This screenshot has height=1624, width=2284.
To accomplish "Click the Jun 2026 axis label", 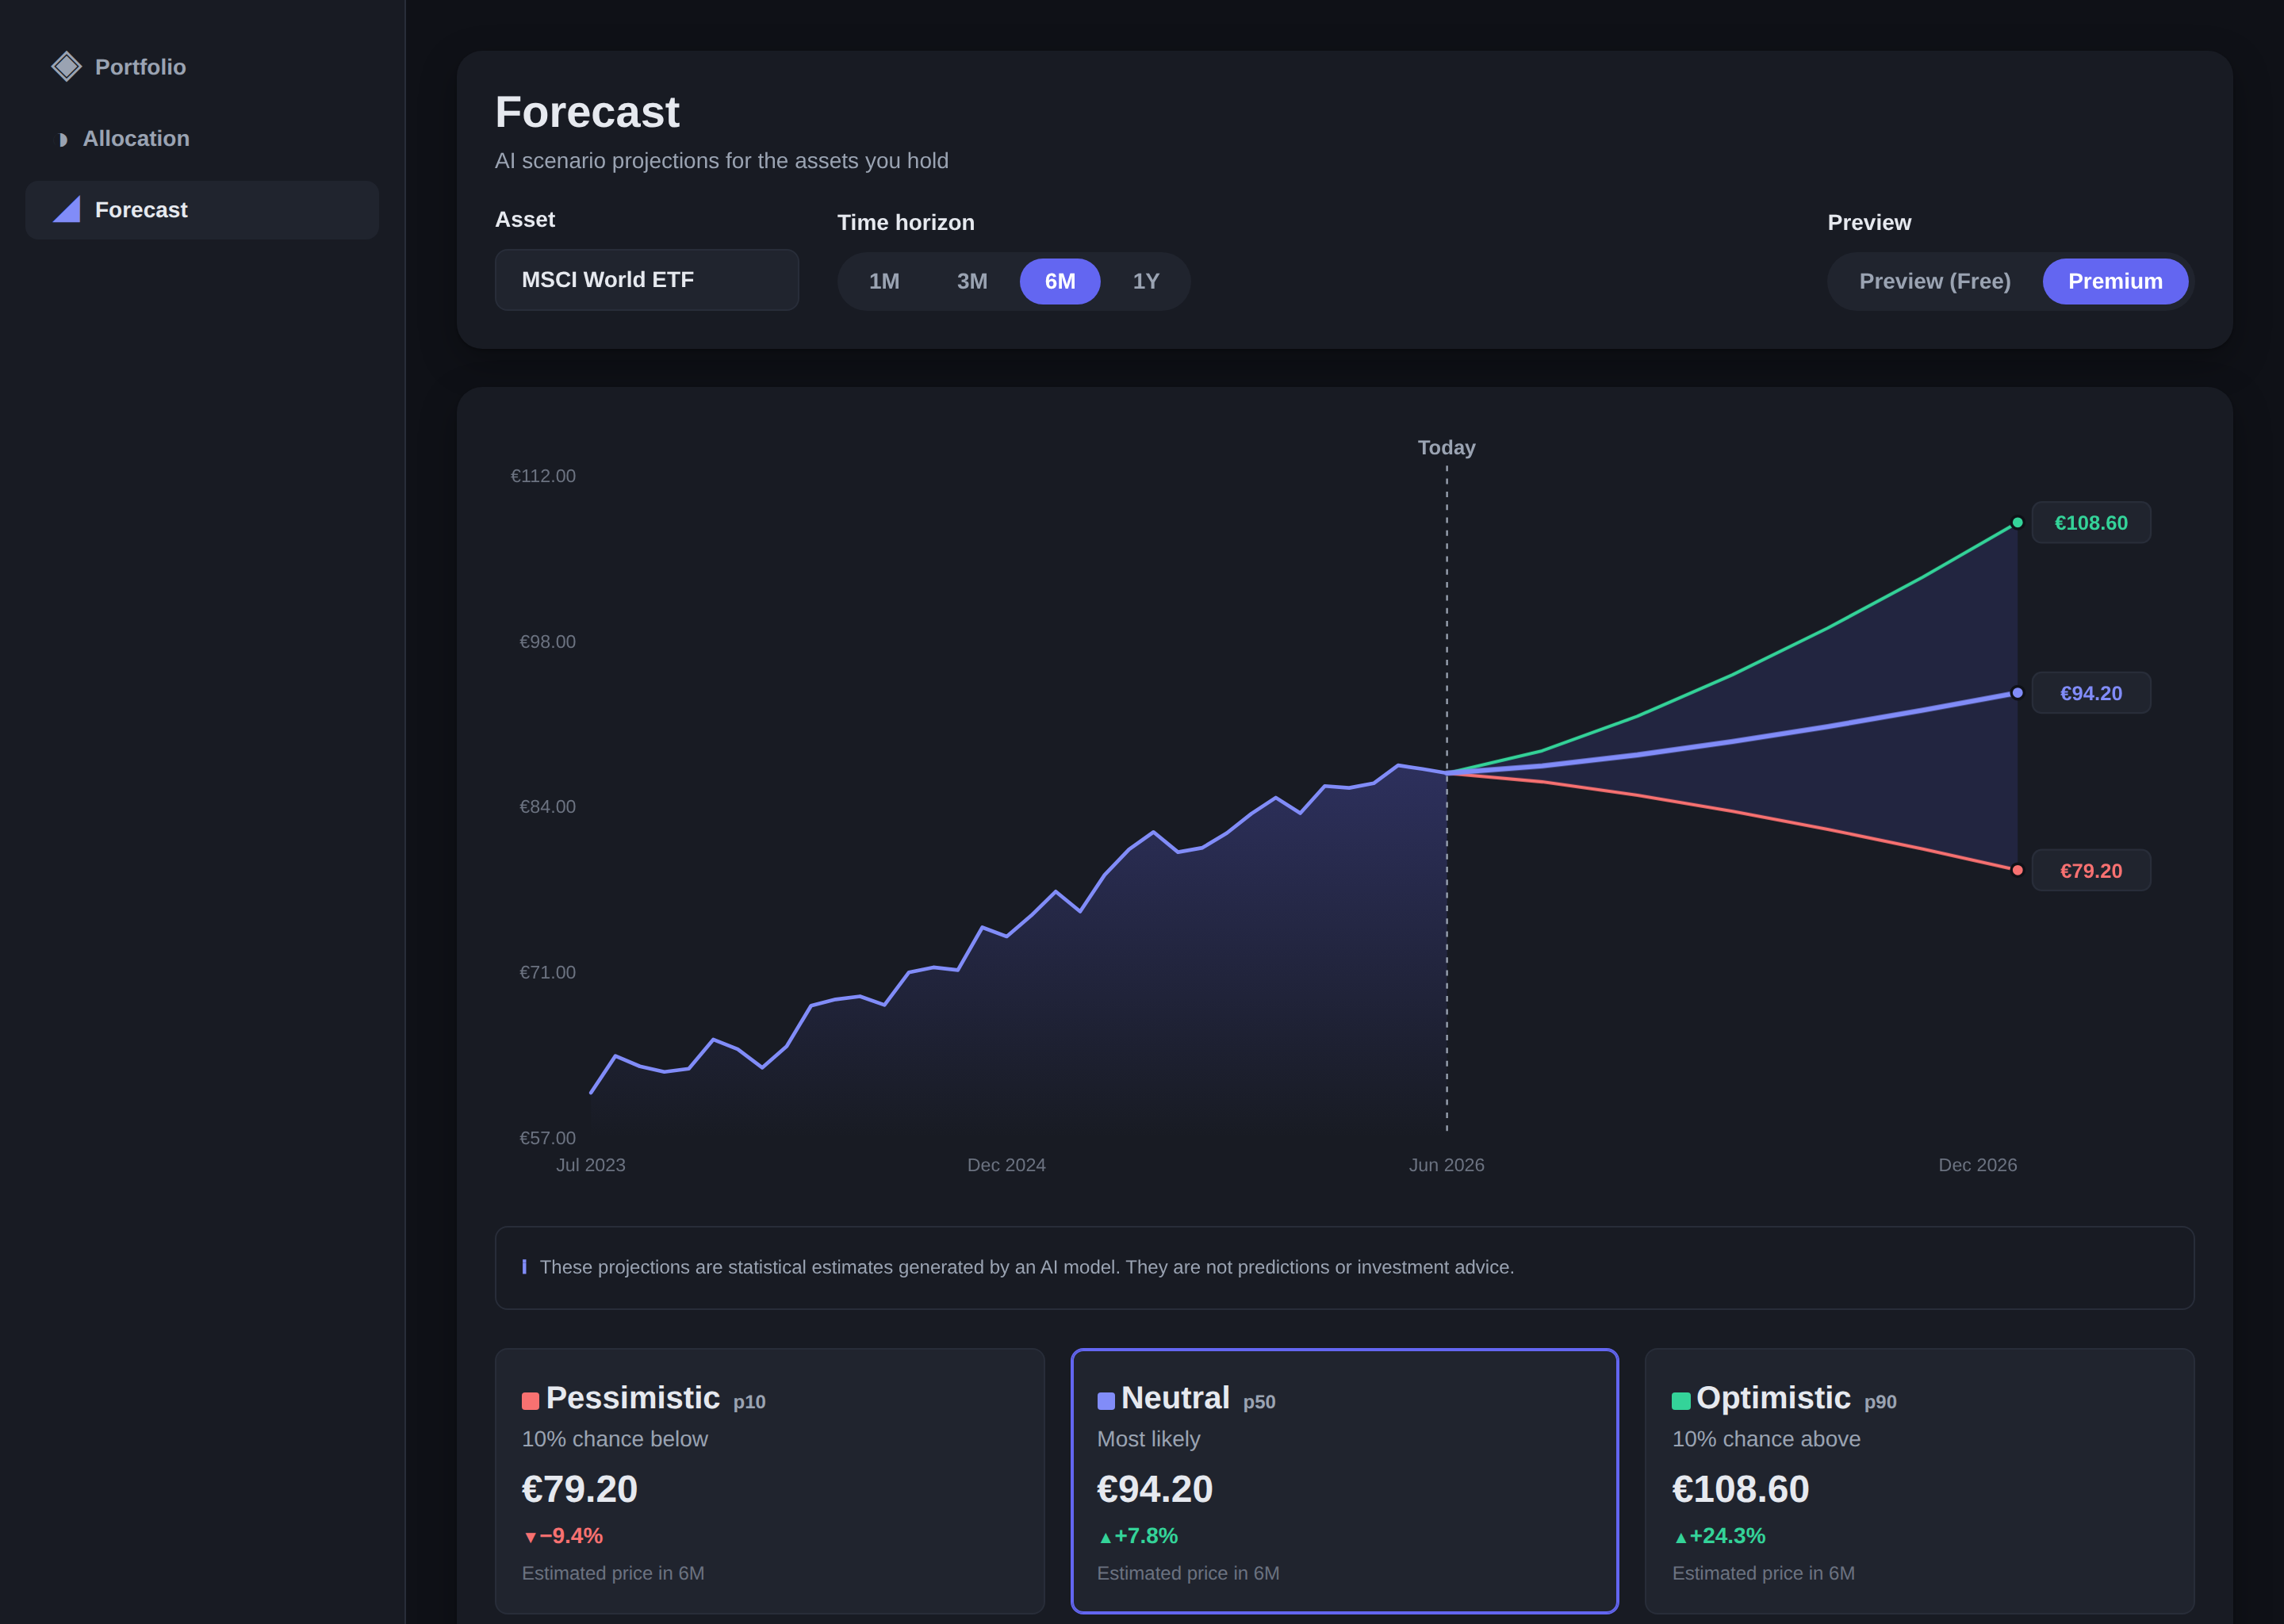I will 1446,1165.
